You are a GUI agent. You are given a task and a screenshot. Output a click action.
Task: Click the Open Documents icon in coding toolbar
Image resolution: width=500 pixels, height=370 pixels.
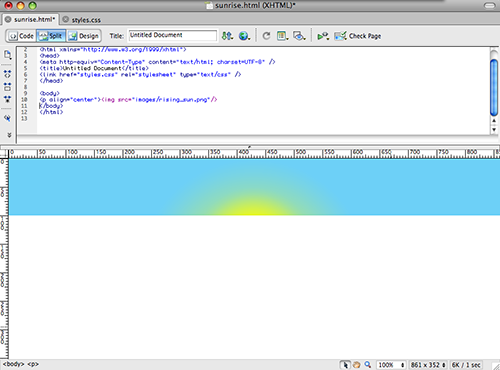pos(7,54)
